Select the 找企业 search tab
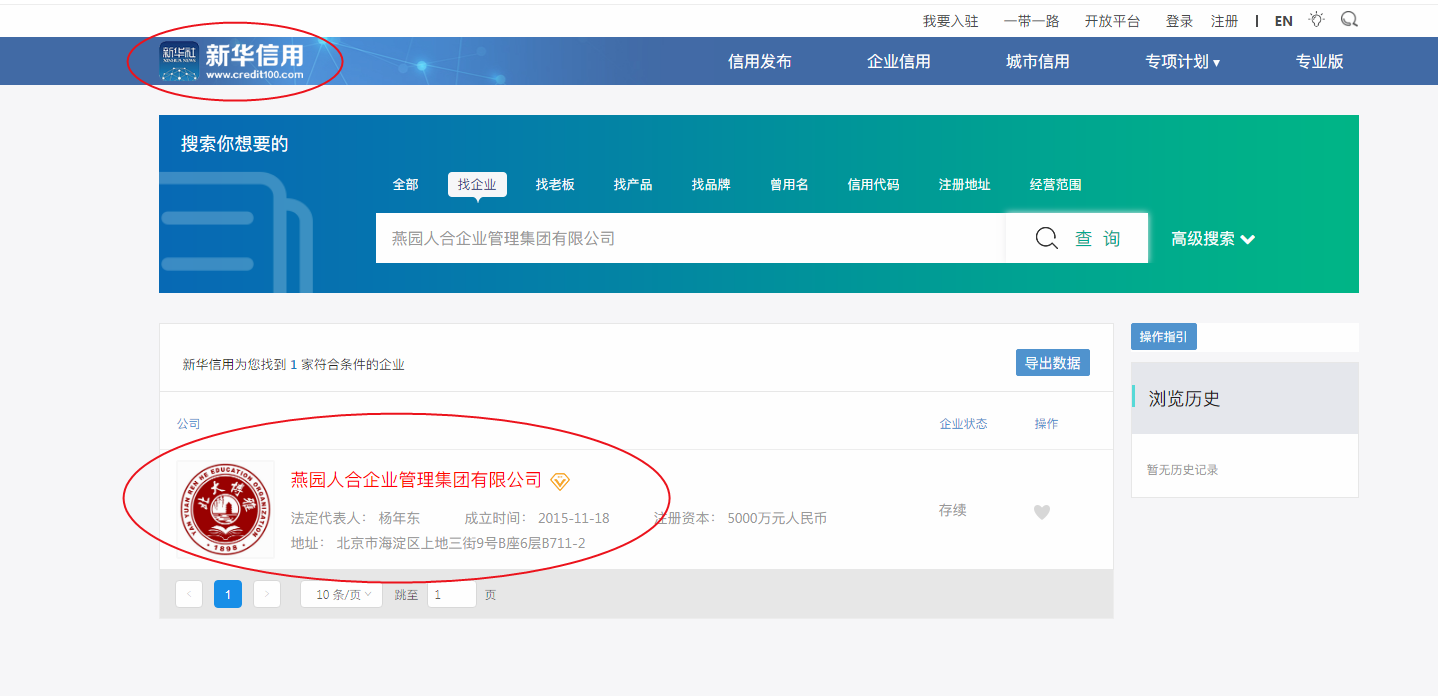Viewport: 1438px width, 696px height. point(477,185)
